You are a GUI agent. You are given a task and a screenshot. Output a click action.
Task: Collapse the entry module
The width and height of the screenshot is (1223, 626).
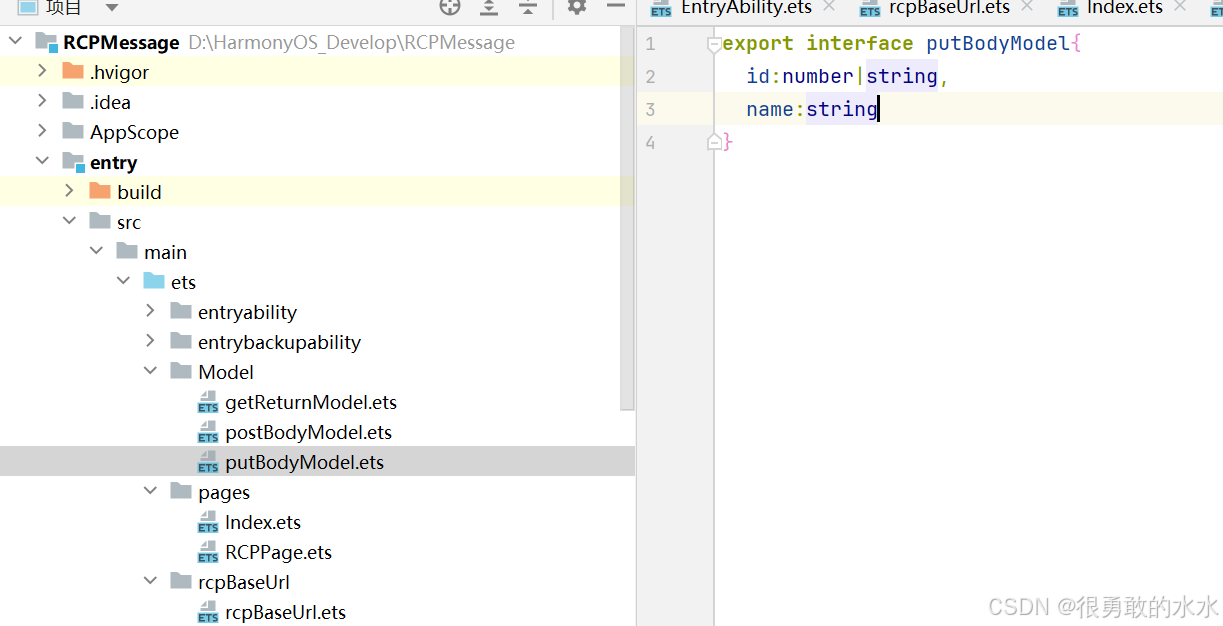point(42,161)
